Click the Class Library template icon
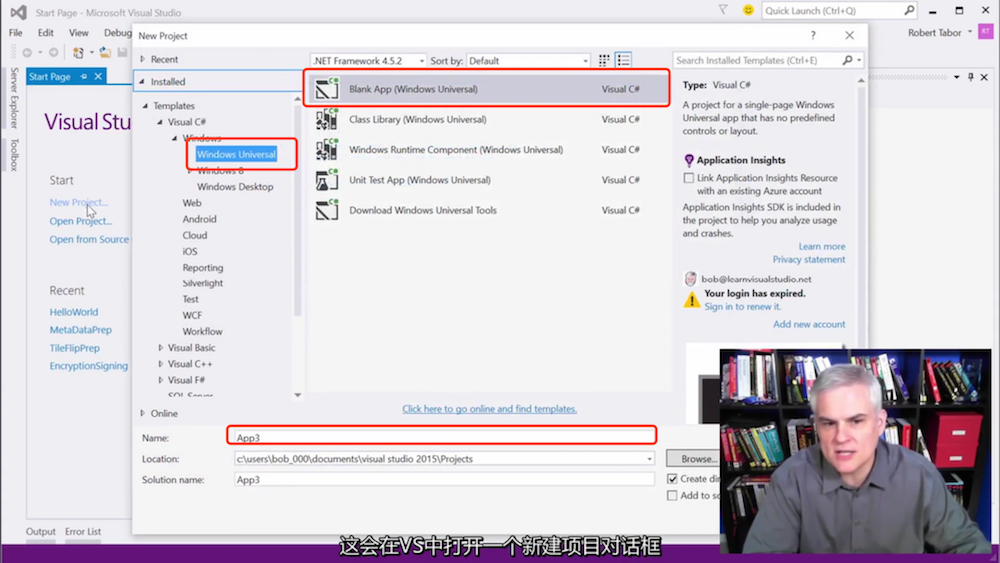Viewport: 1000px width, 563px height. 327,119
